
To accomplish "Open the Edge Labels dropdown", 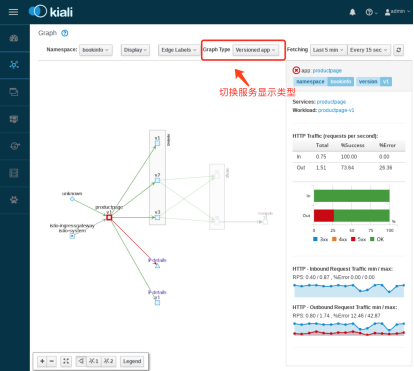I will click(178, 50).
